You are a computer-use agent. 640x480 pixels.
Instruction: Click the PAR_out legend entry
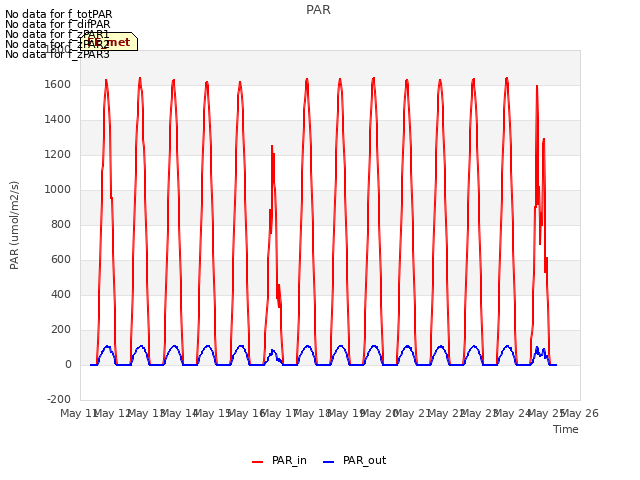(x=354, y=461)
